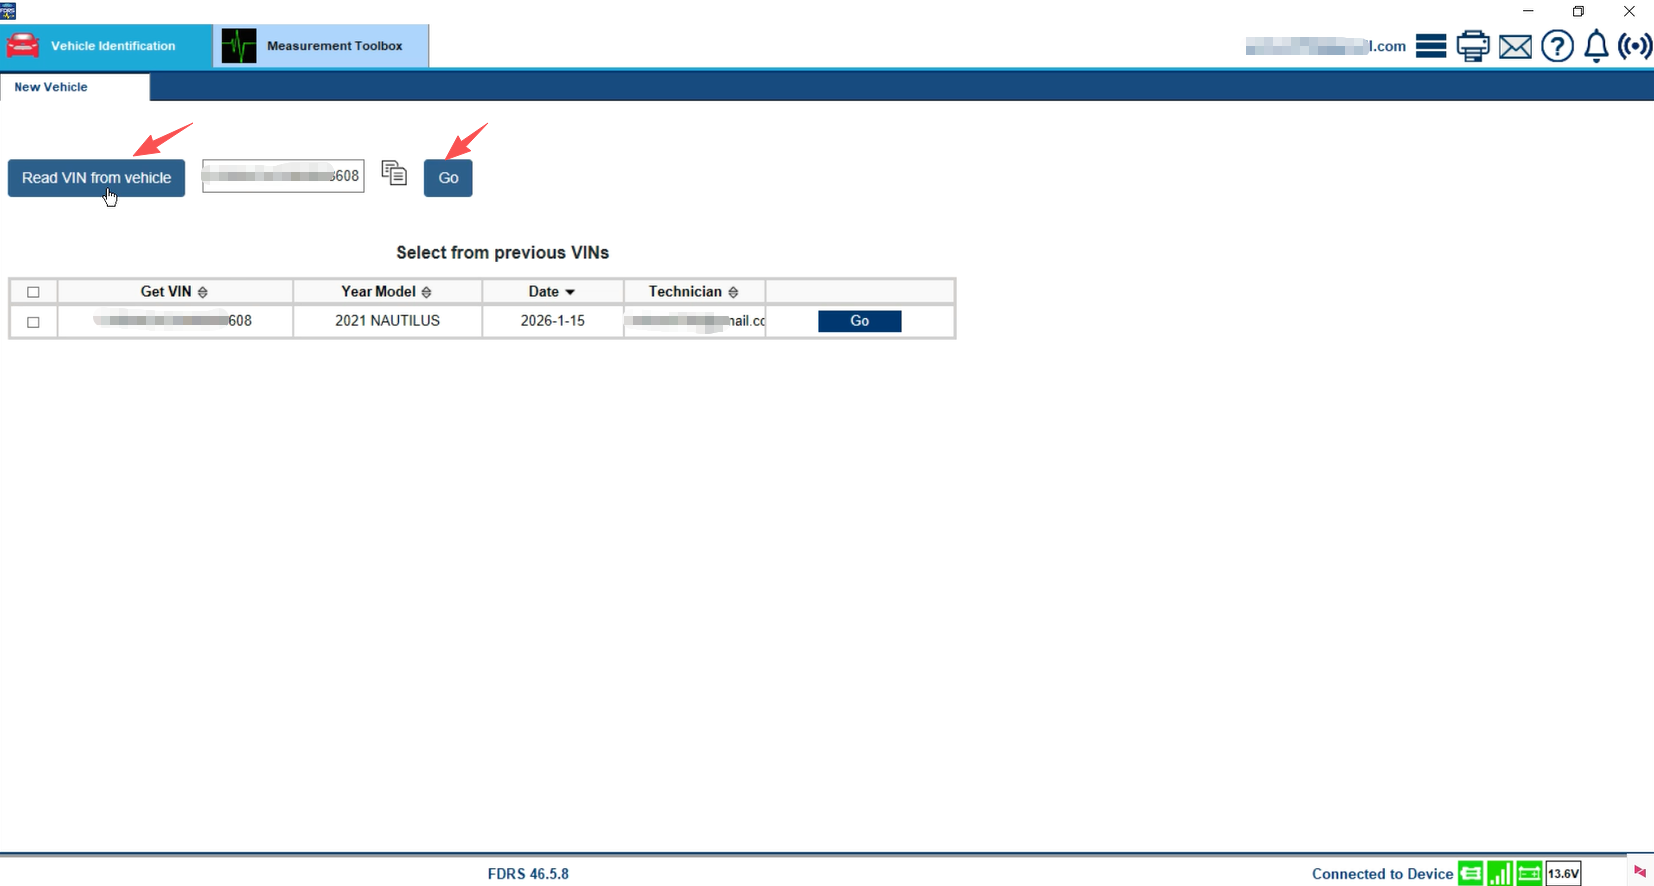The width and height of the screenshot is (1654, 886).
Task: Click the green battery status icon
Action: [1529, 873]
